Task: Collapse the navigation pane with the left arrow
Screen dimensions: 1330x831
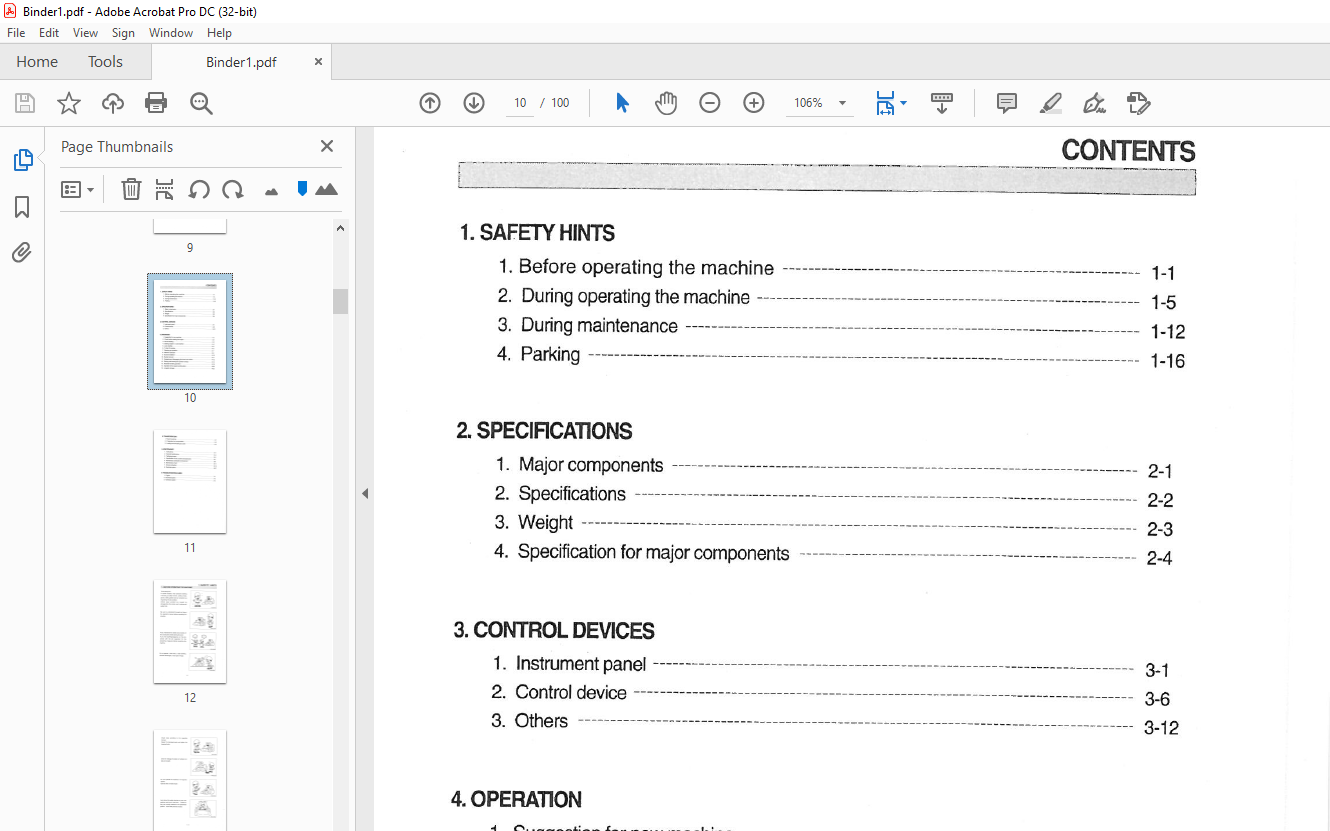Action: (x=365, y=493)
